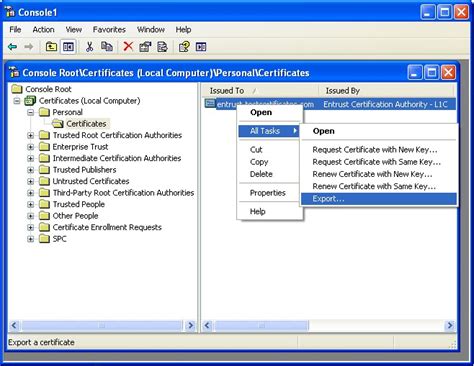Click the Back arrow toolbar icon
This screenshot has height=366, width=474.
(13, 47)
